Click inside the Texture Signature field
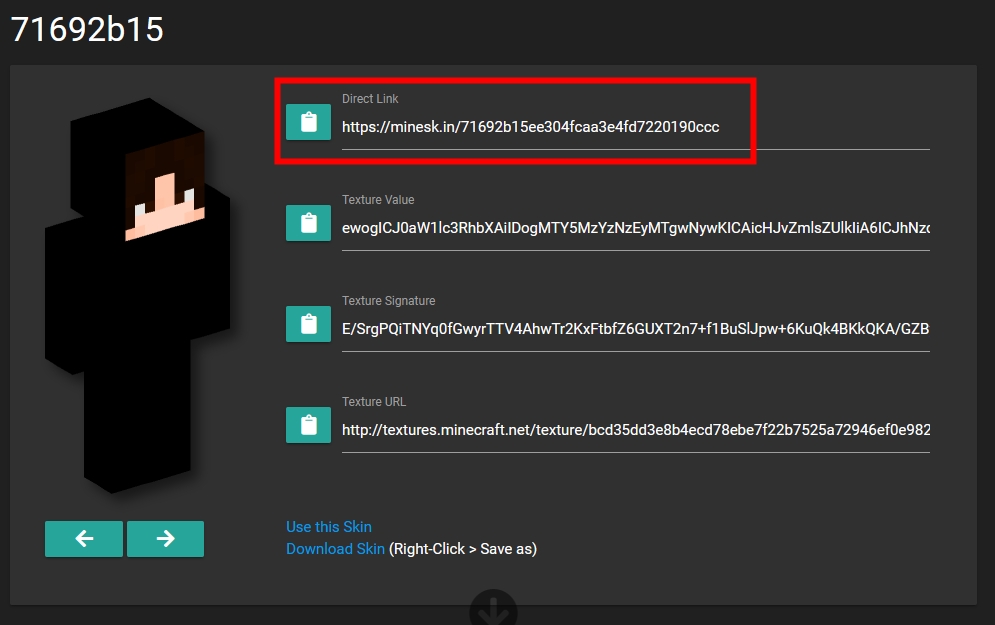 tap(634, 330)
